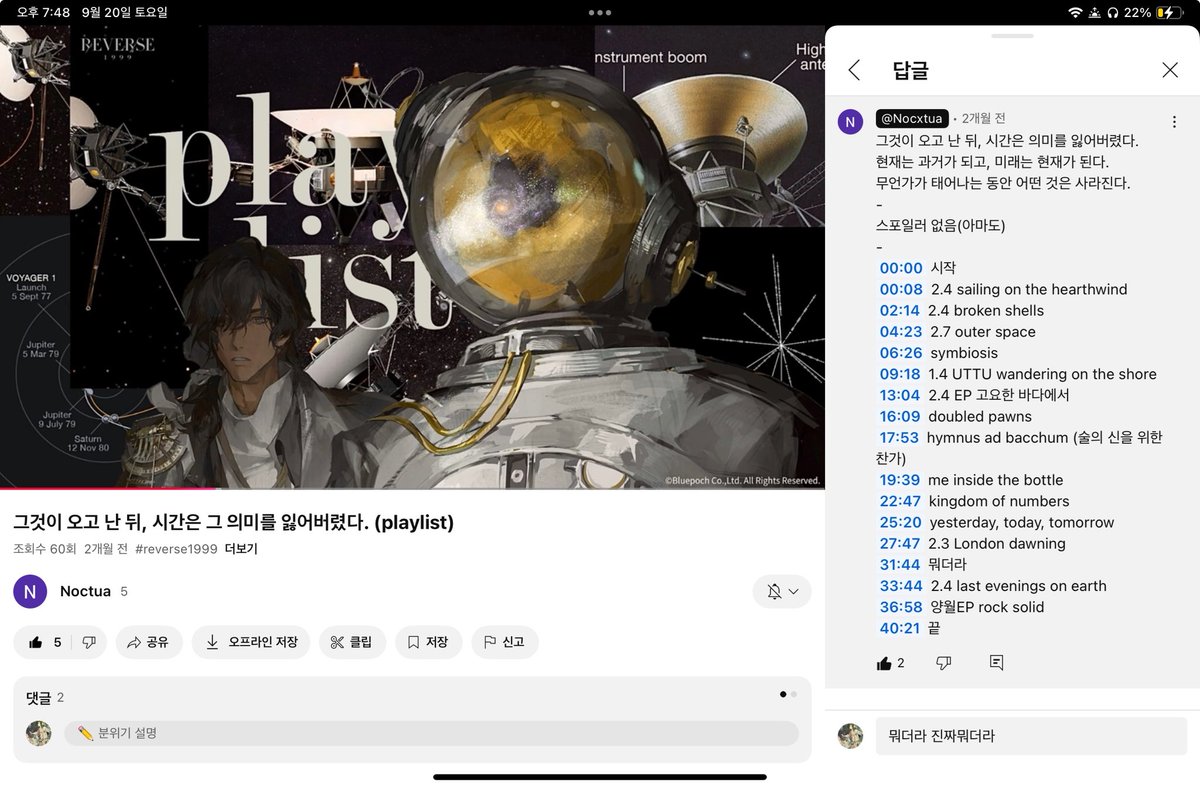The width and height of the screenshot is (1200, 788).
Task: Like the video with thumbs-up button
Action: pos(44,642)
